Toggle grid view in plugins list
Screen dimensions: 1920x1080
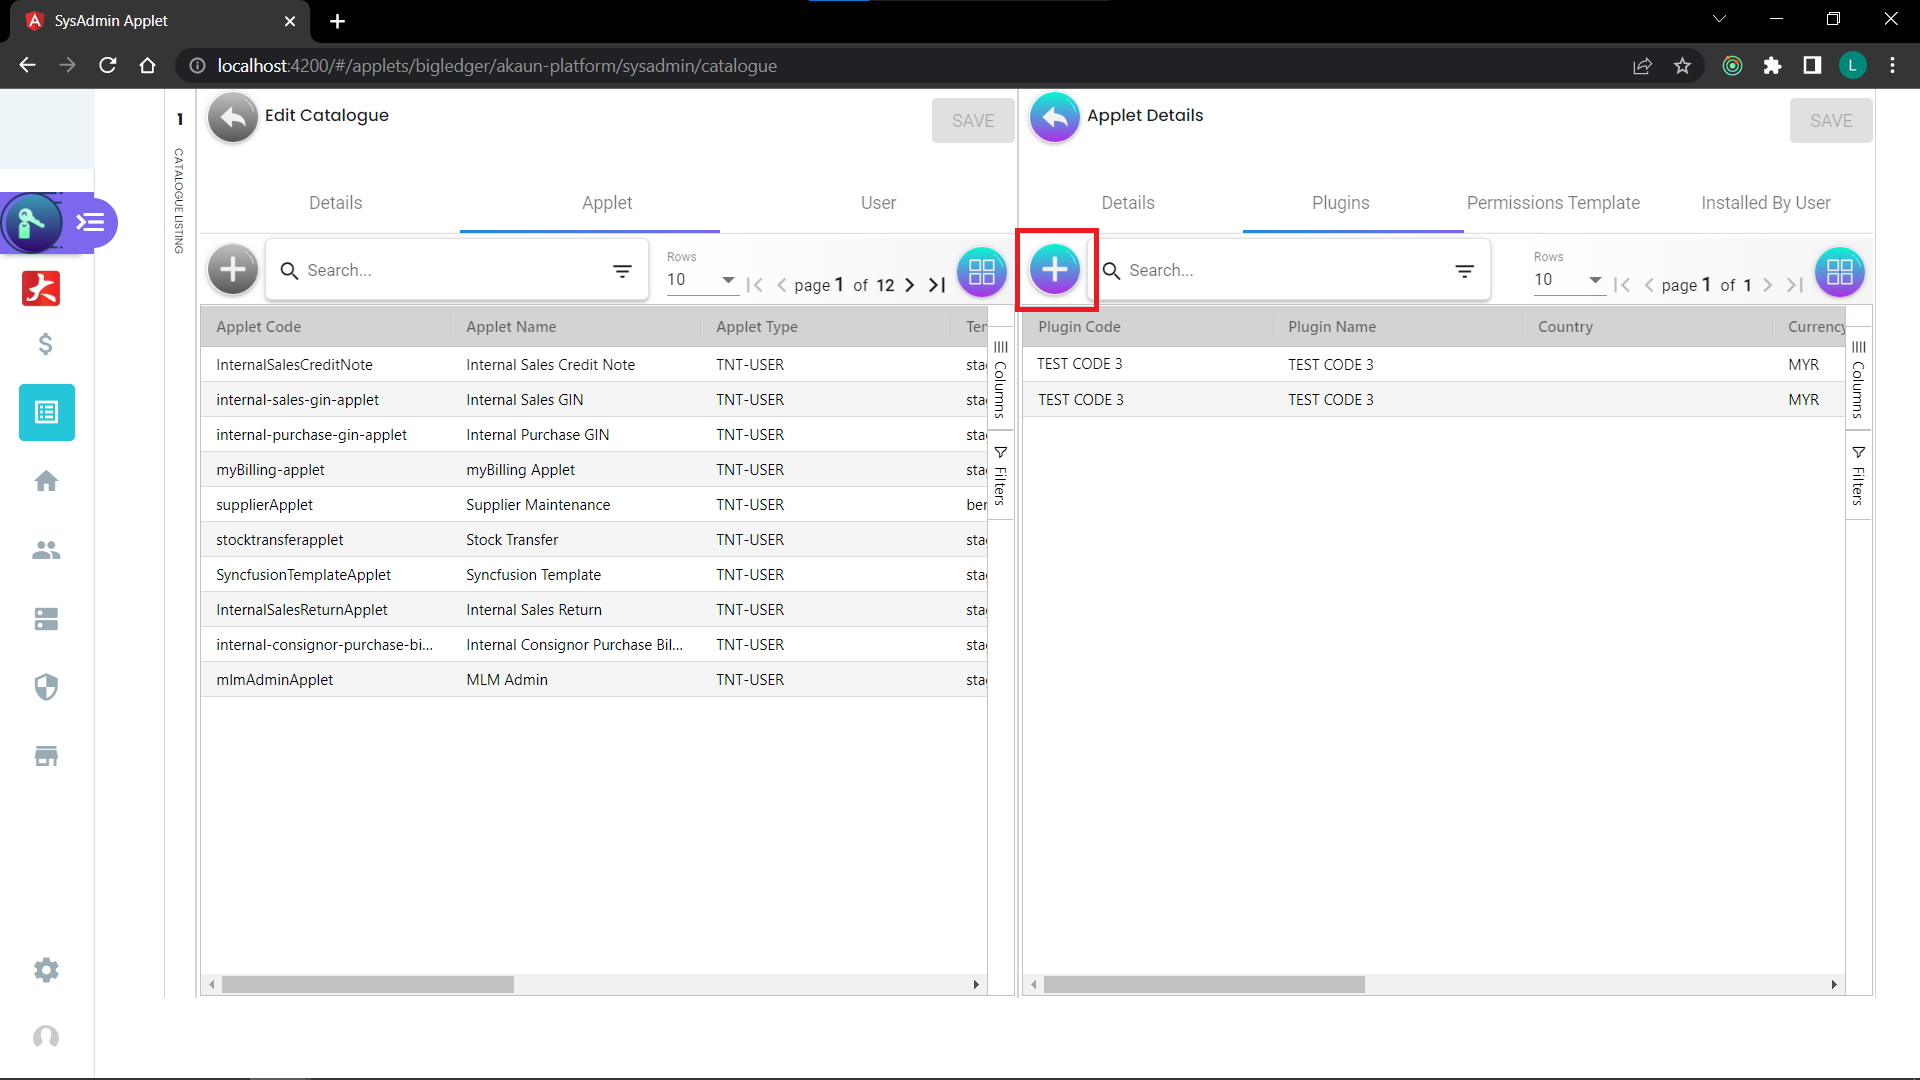click(x=1839, y=272)
